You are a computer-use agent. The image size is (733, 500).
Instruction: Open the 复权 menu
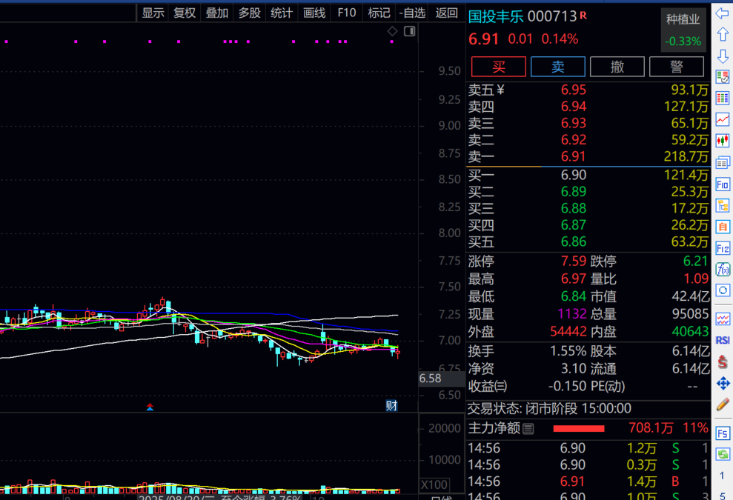(185, 13)
